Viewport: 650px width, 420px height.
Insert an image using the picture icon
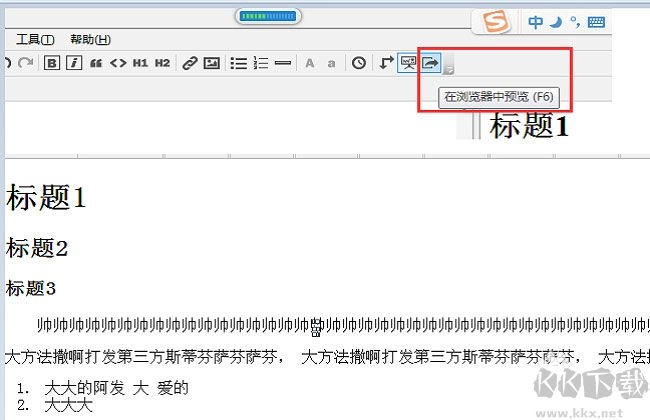point(212,63)
